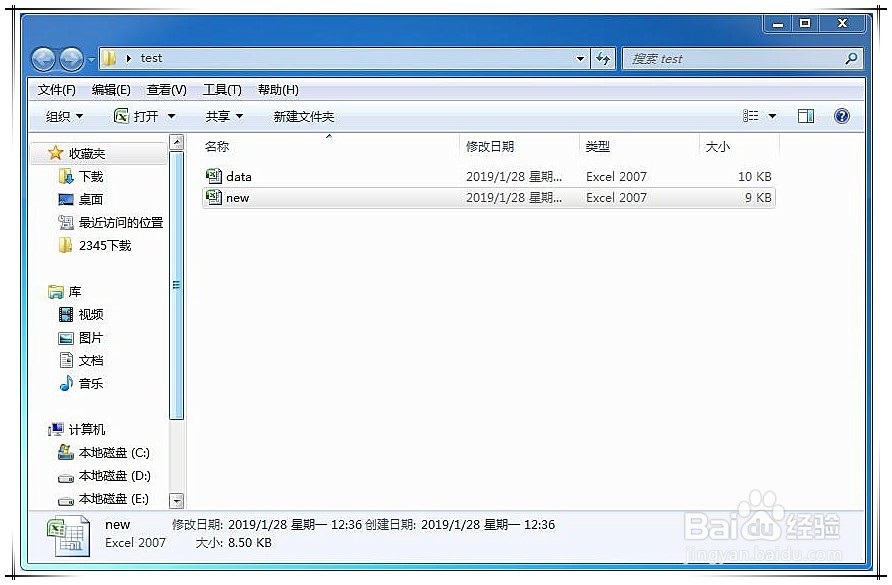Image resolution: width=892 pixels, height=585 pixels.
Task: Open the 查看(V) menu
Action: (x=166, y=89)
